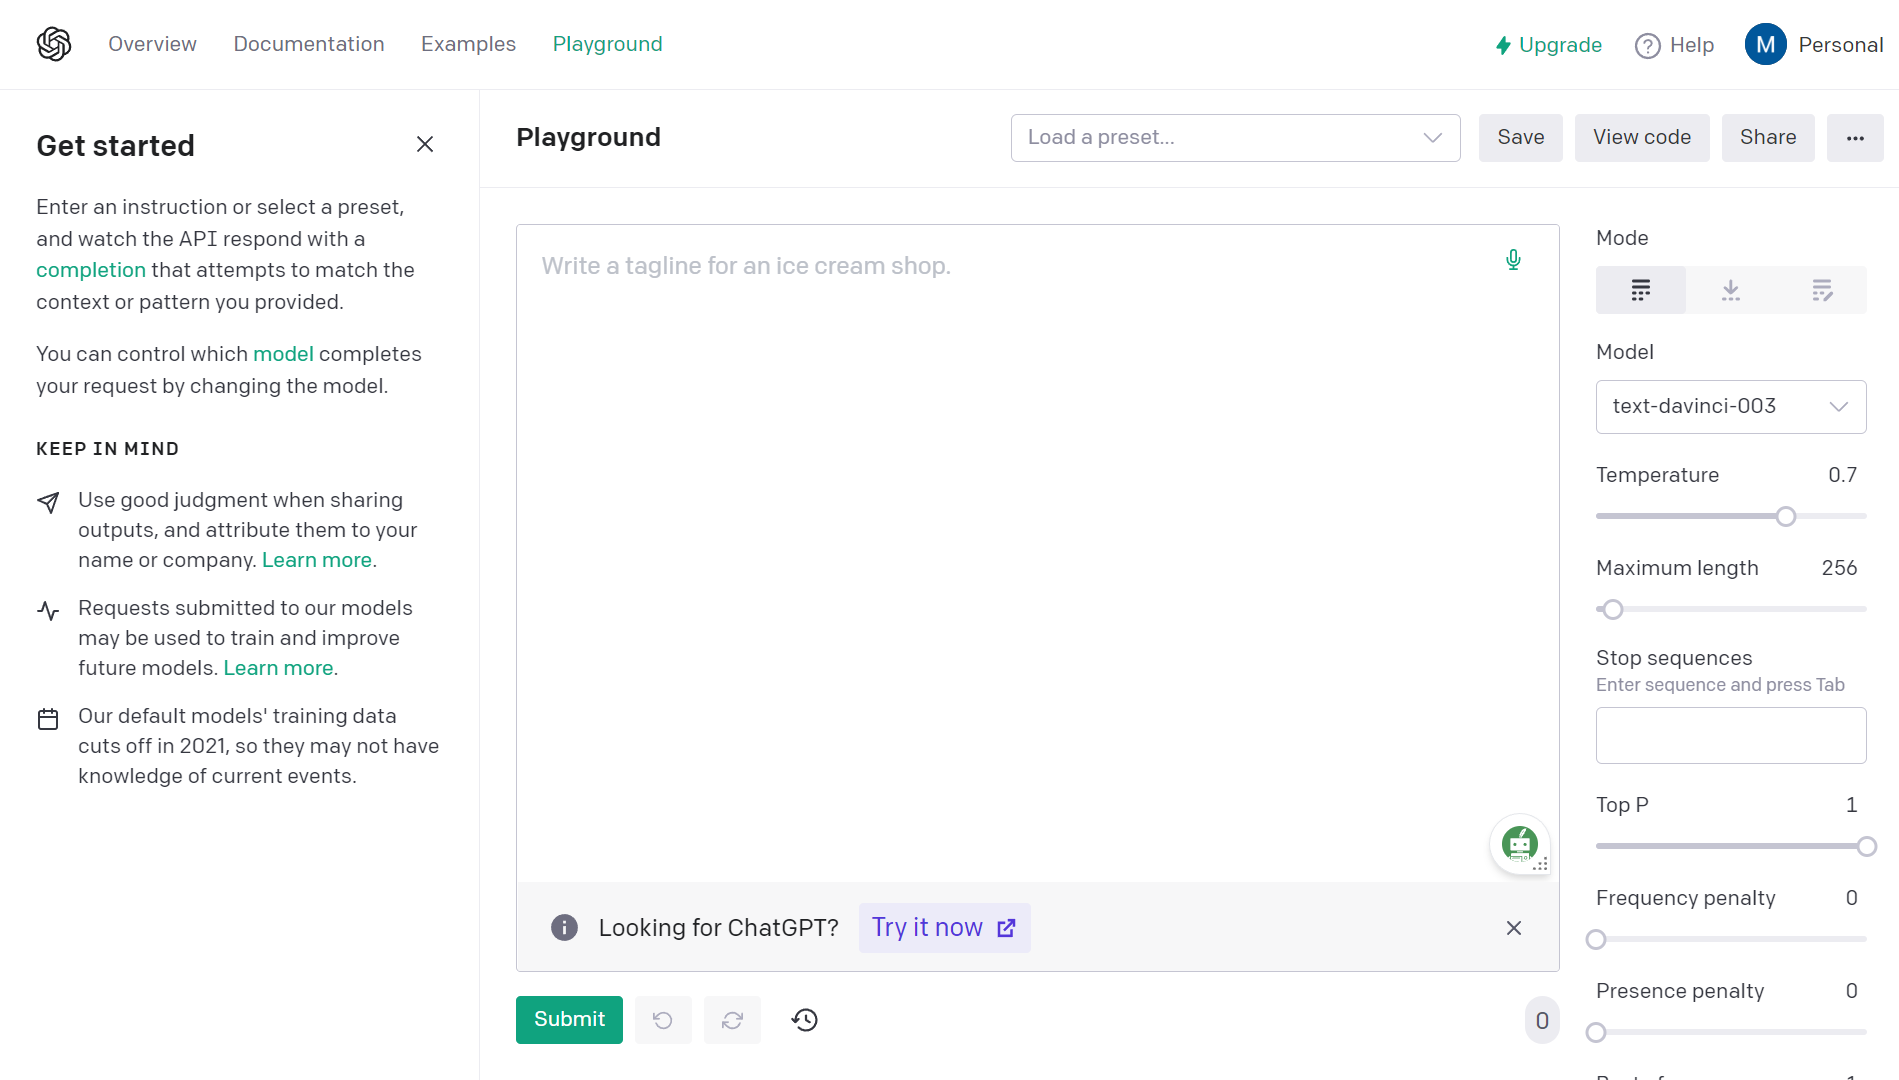The width and height of the screenshot is (1899, 1080).
Task: Switch to Edit mode
Action: point(1821,290)
